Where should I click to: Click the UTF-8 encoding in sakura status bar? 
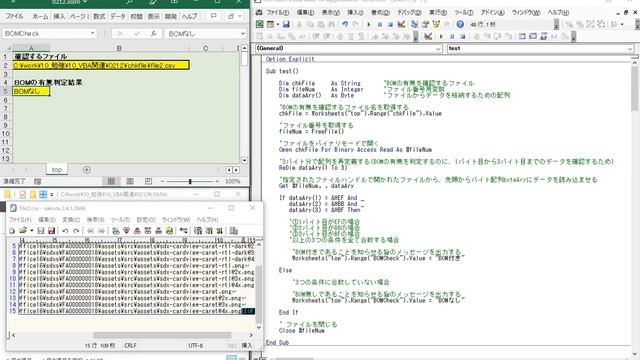click(x=196, y=345)
